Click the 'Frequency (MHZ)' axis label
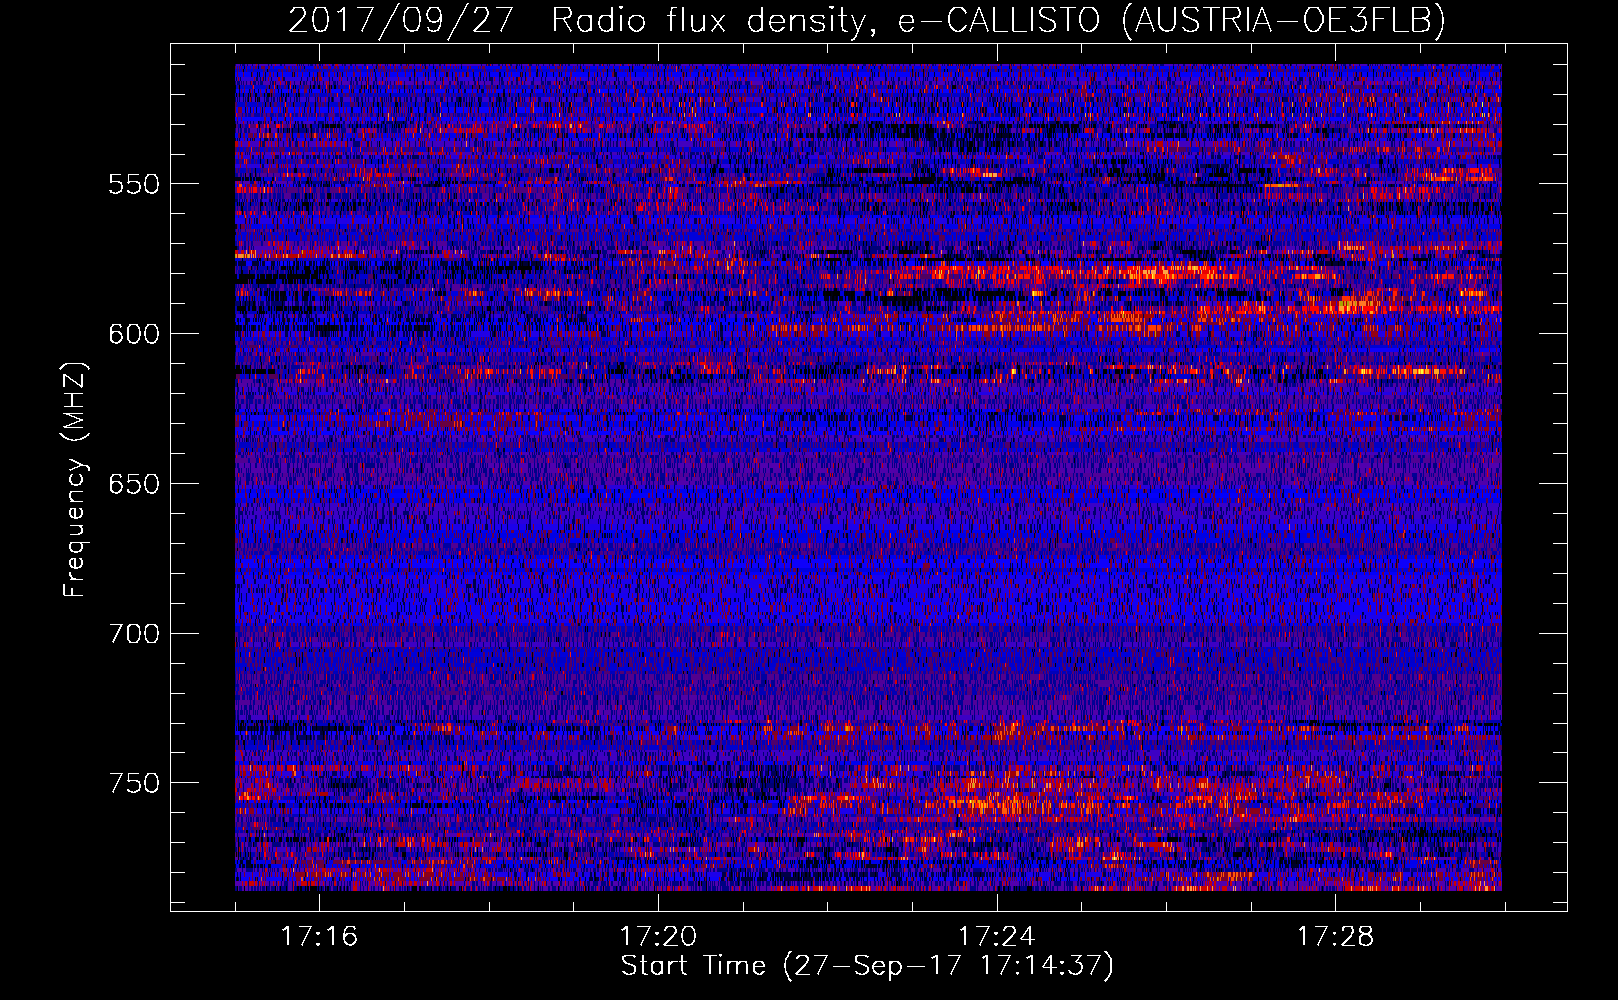 click(x=75, y=480)
